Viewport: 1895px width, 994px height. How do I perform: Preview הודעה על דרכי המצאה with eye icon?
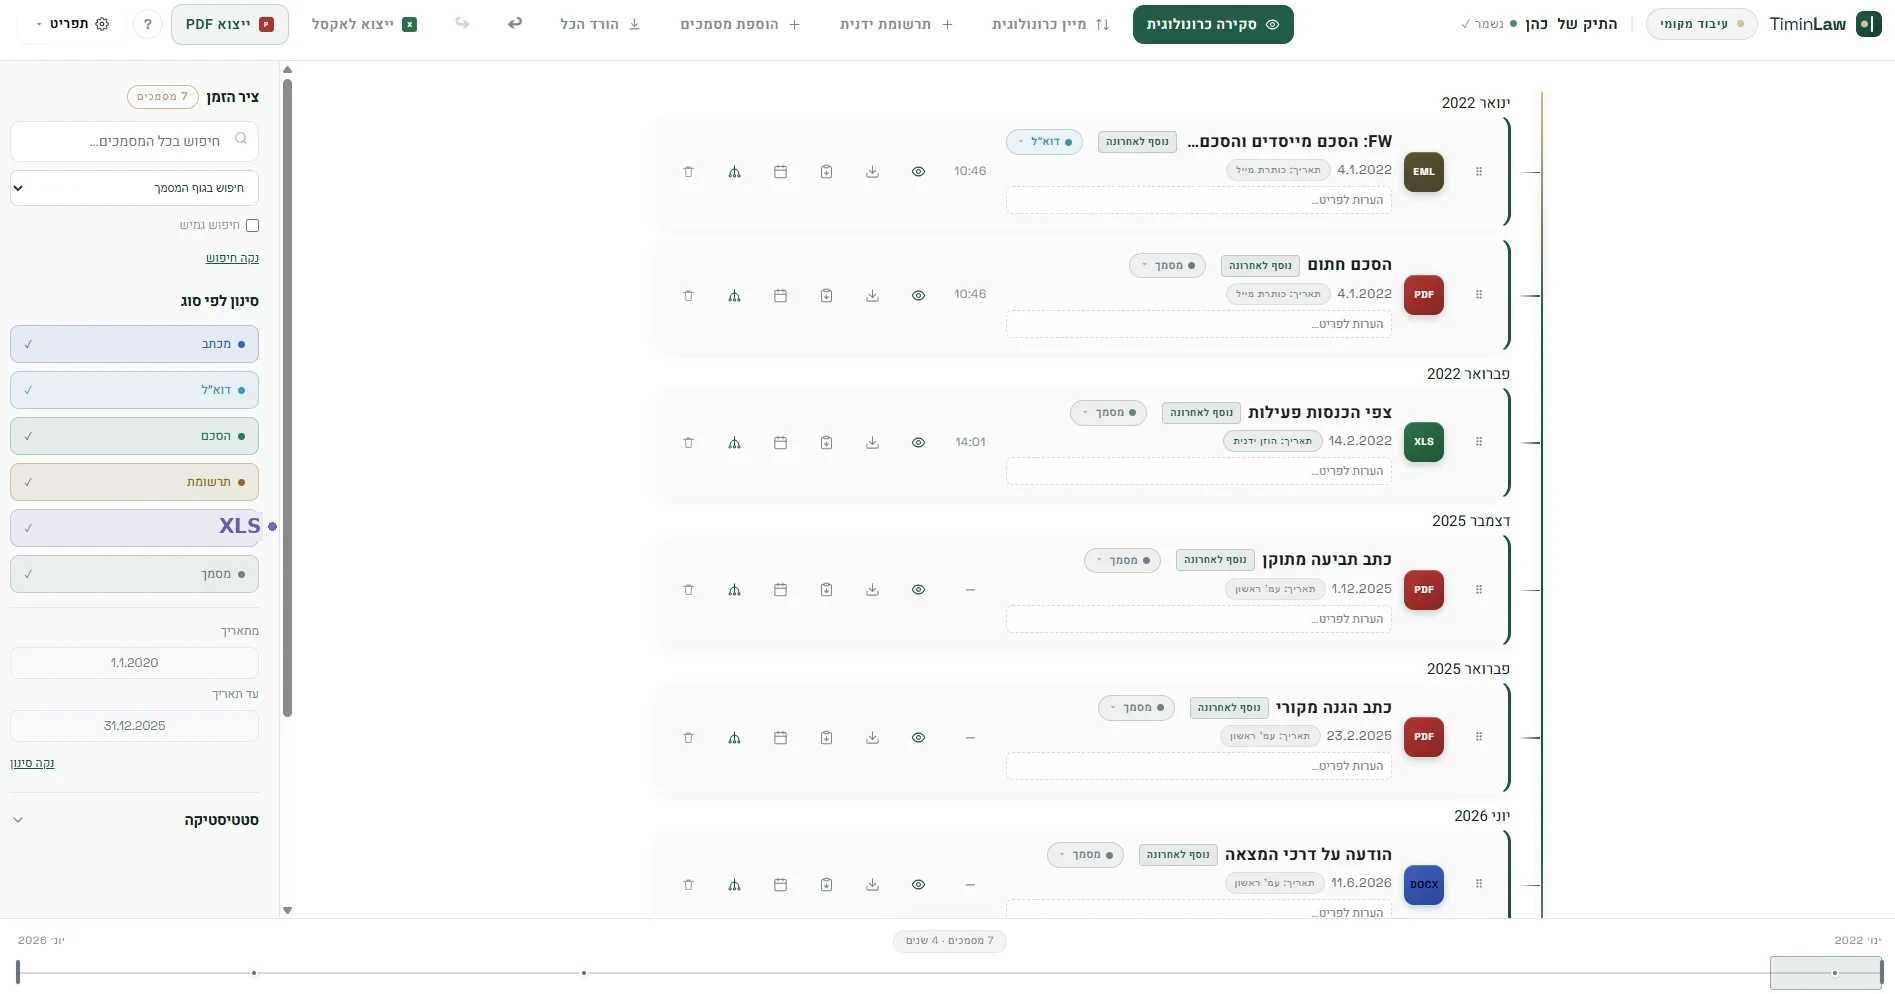pyautogui.click(x=918, y=885)
